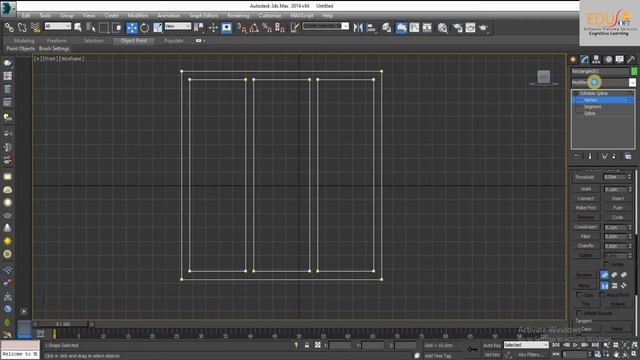Image resolution: width=640 pixels, height=360 pixels.
Task: Open the Rendering menu
Action: (x=238, y=16)
